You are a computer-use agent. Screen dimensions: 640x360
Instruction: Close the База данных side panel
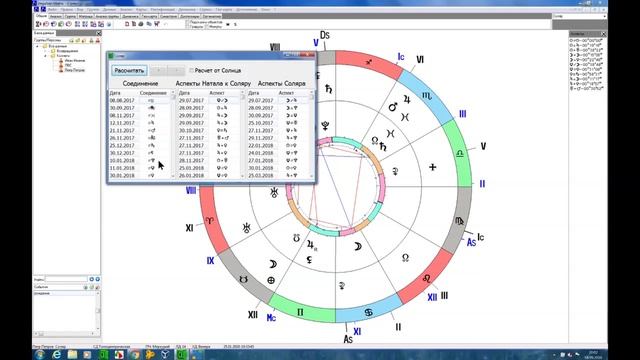click(98, 33)
